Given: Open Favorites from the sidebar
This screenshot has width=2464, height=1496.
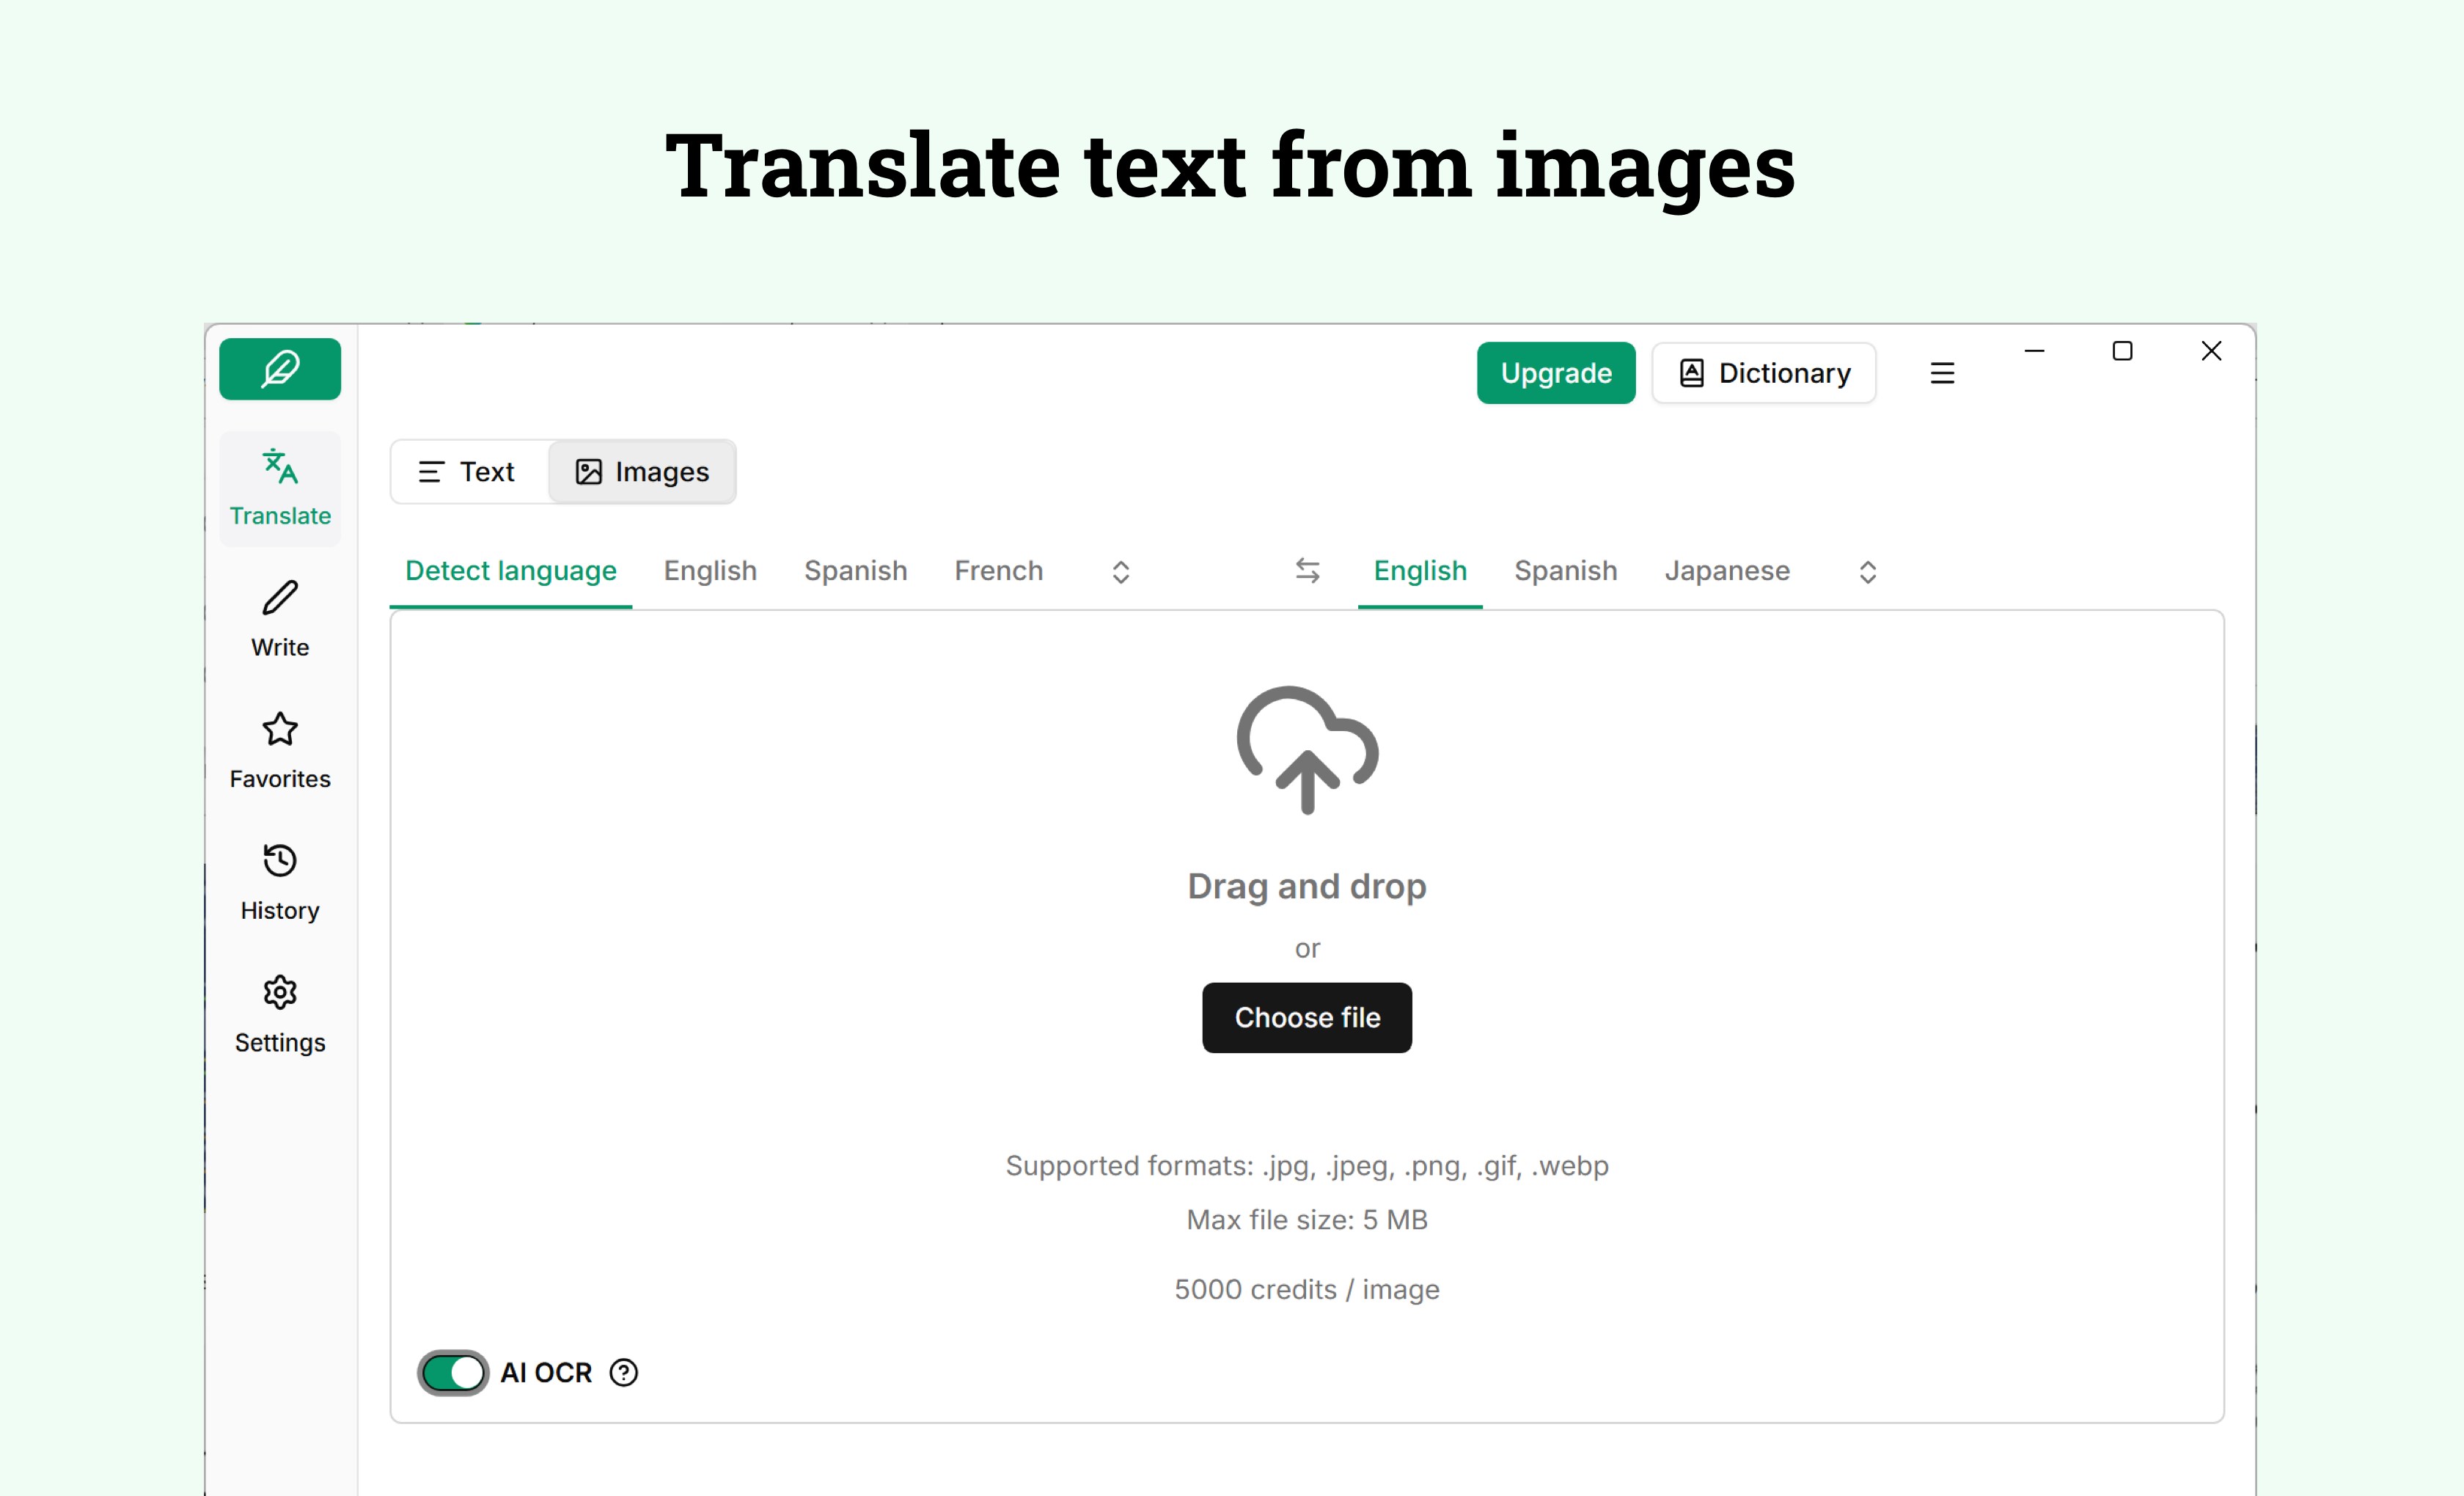Looking at the screenshot, I should (x=279, y=751).
